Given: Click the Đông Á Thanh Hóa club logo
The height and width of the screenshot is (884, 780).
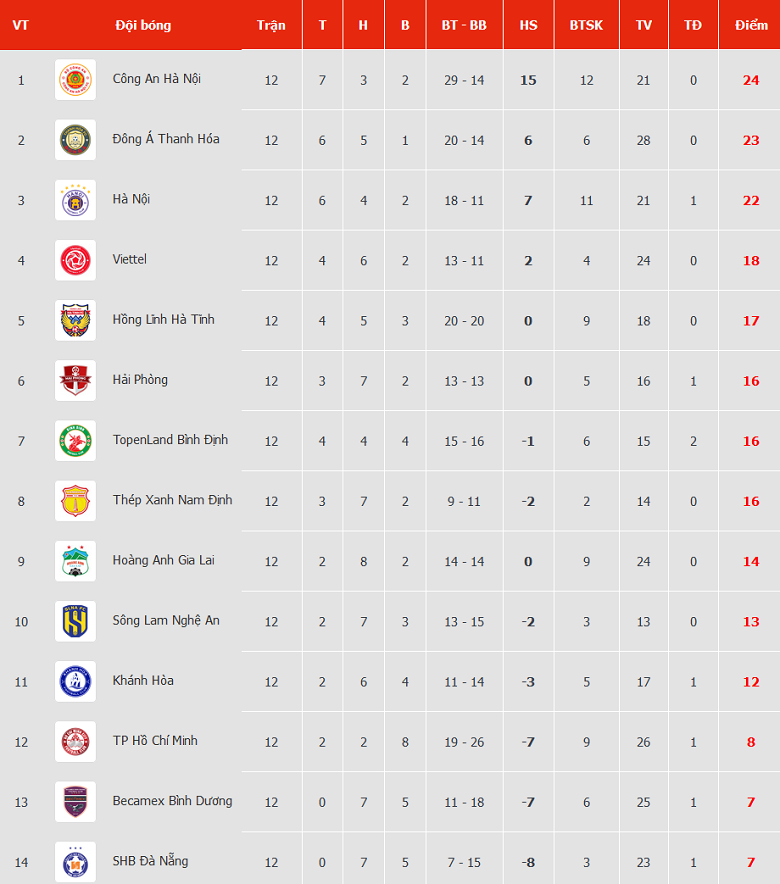Looking at the screenshot, I should point(75,140).
